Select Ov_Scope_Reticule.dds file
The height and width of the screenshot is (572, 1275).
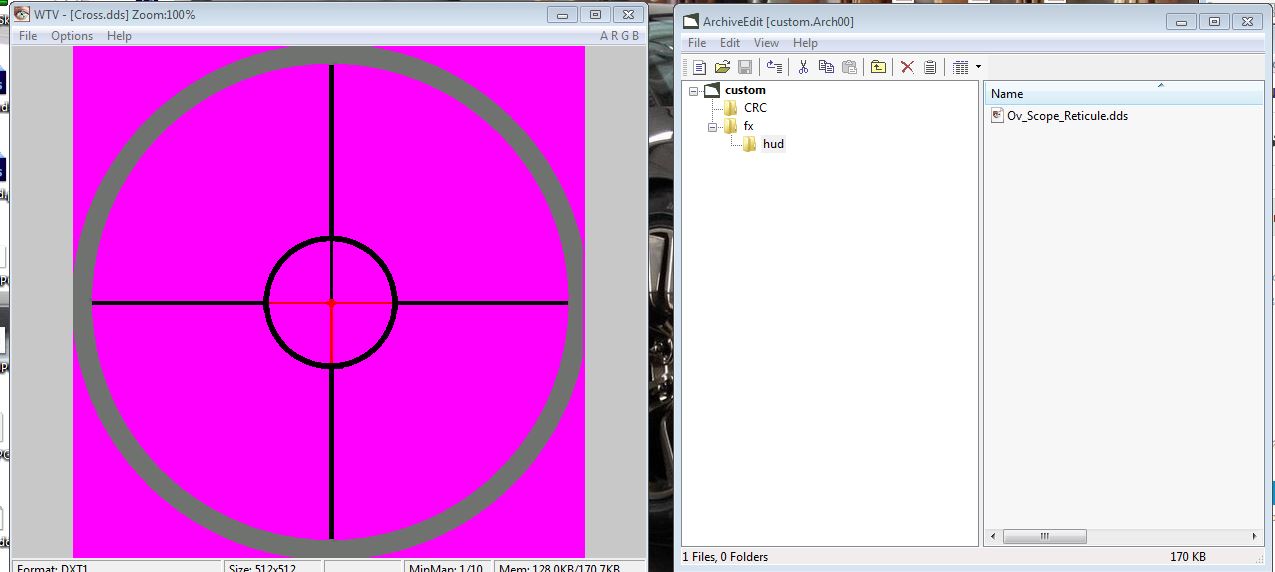(x=1067, y=116)
